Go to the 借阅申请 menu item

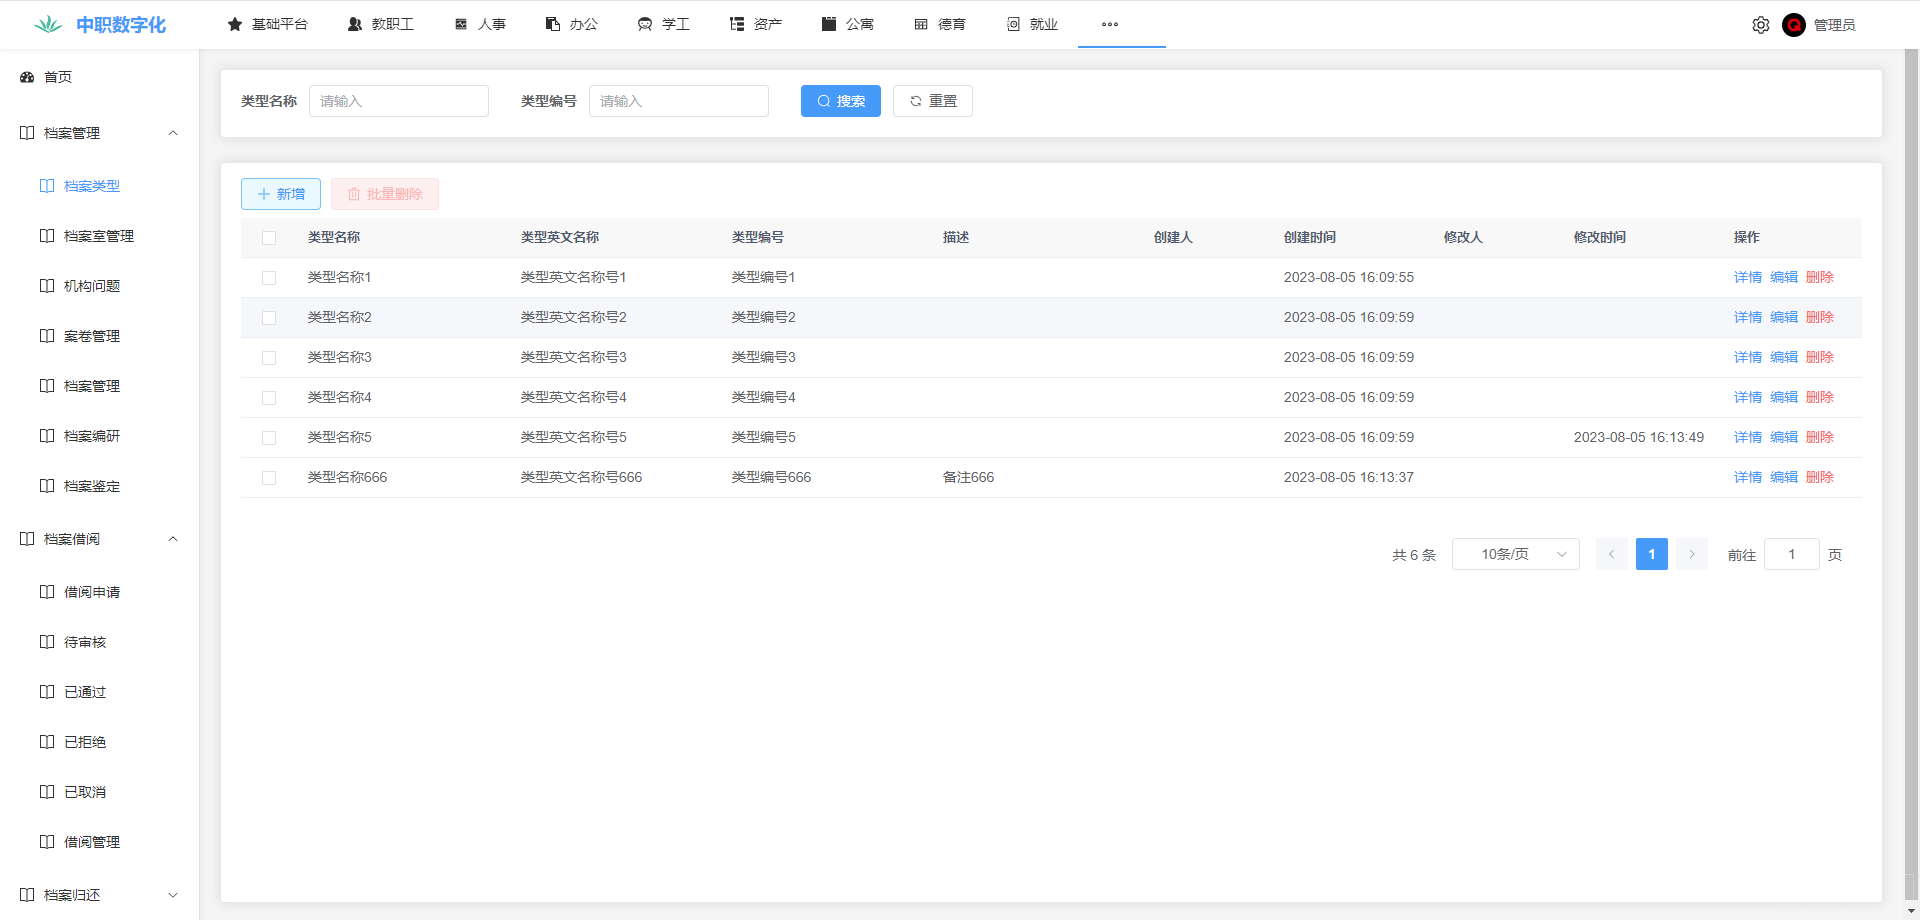point(91,592)
